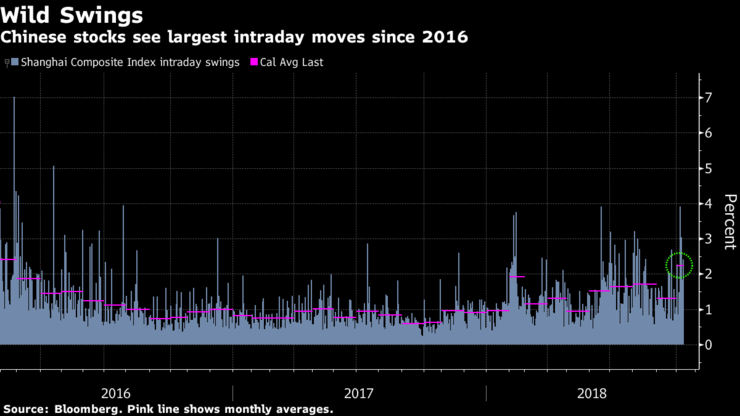
Task: Click the tallest 7 percent spike bar
Action: pos(14,221)
